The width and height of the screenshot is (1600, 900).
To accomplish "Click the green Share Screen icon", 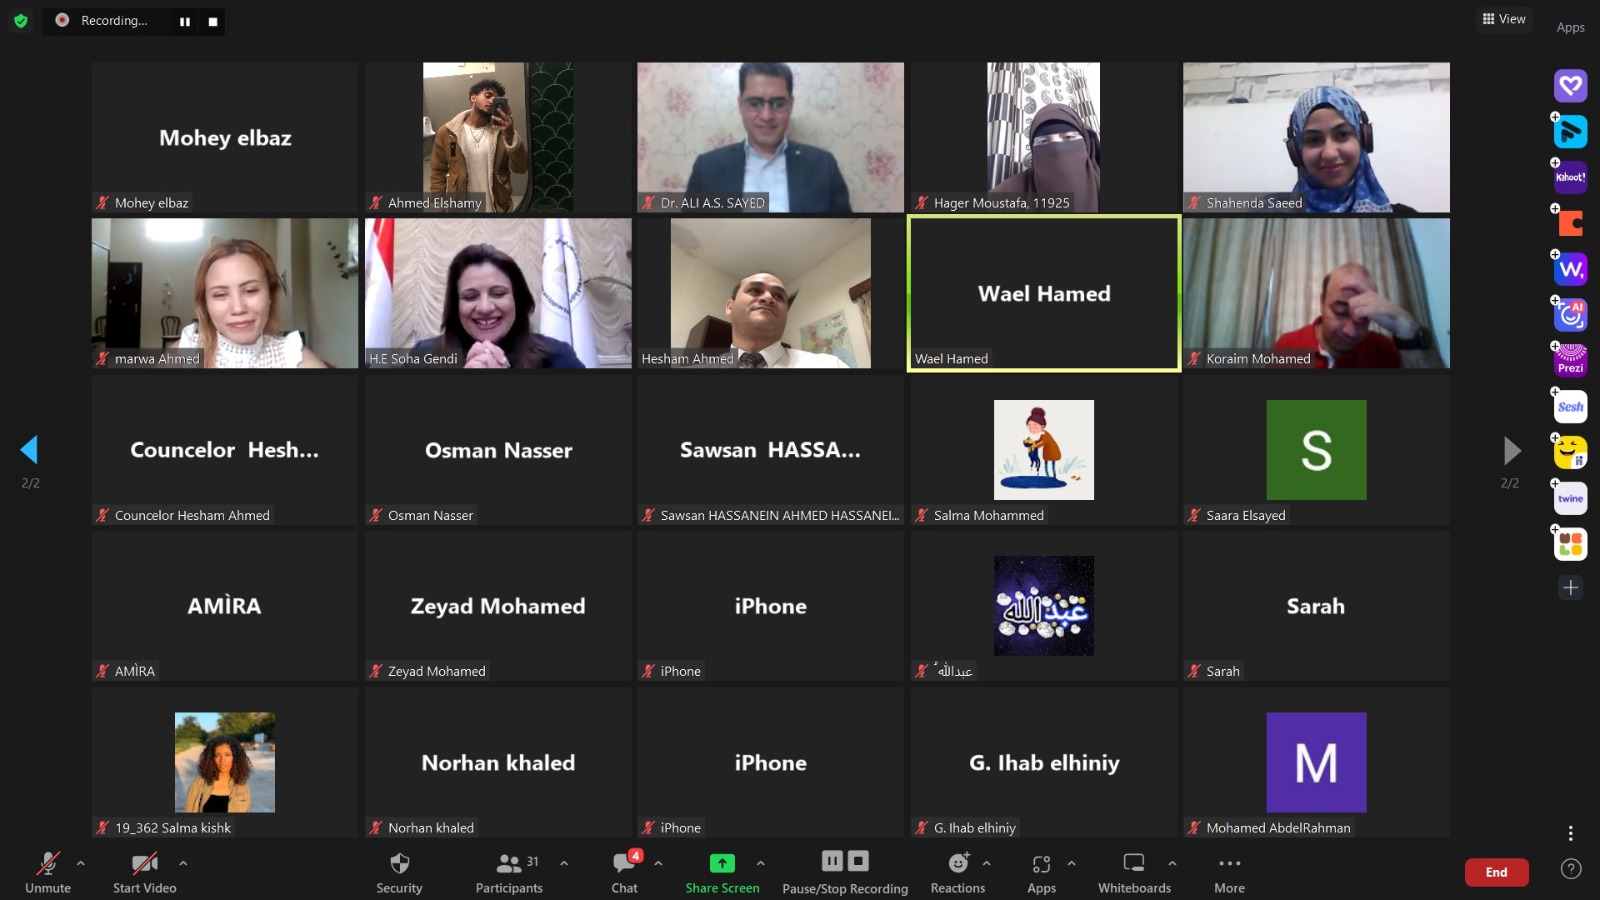I will (722, 863).
